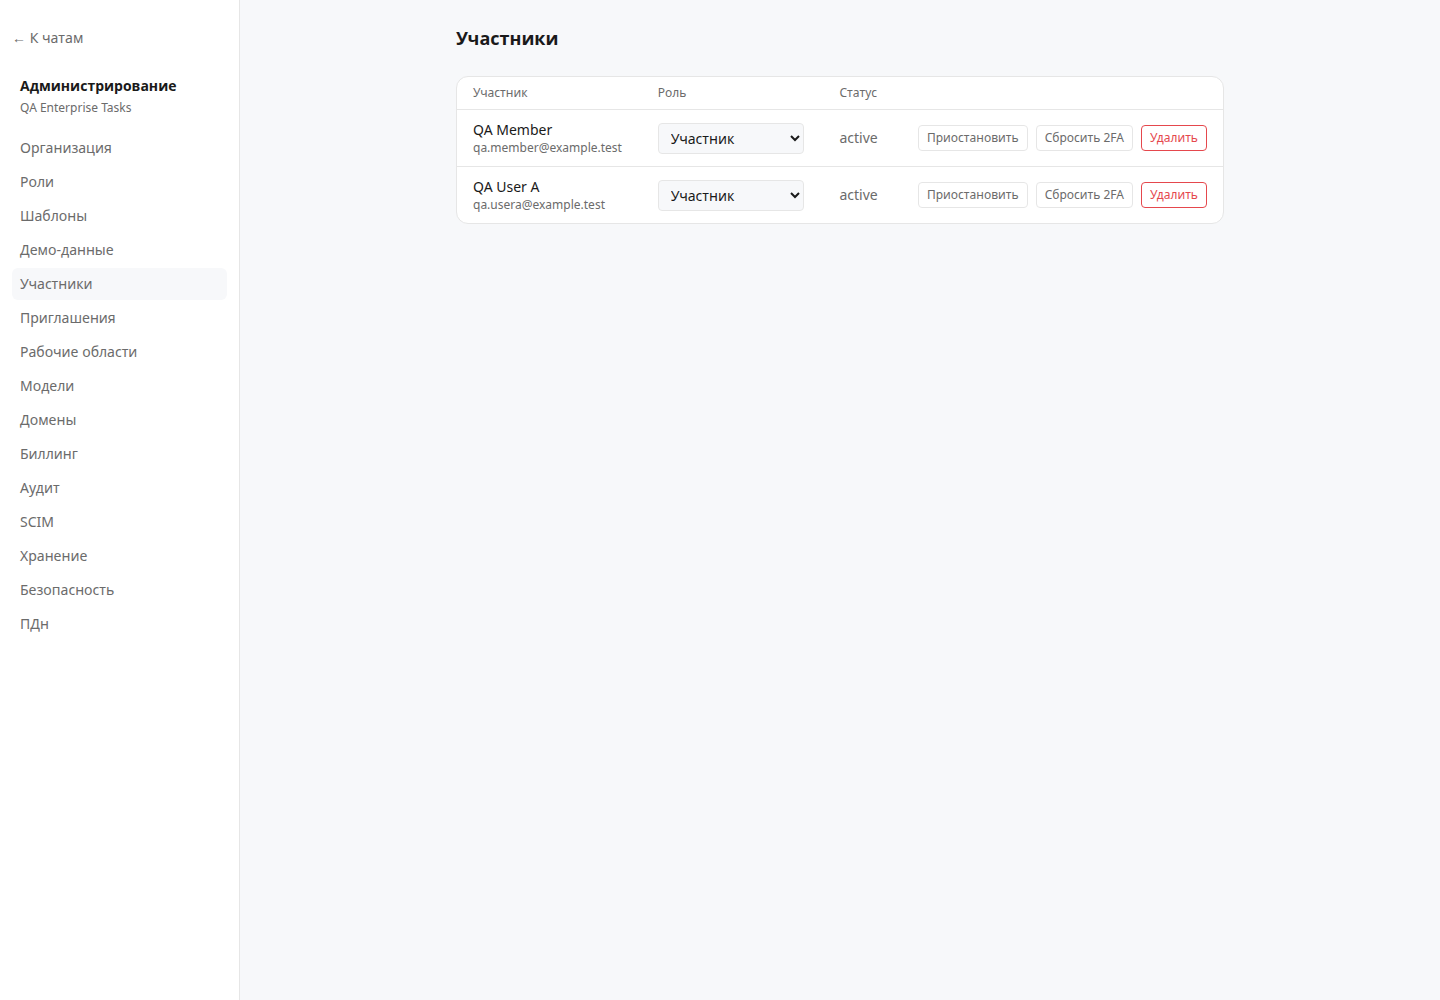Screen dimensions: 1440x1000
Task: Expand role dropdown for QA User A
Action: 730,195
